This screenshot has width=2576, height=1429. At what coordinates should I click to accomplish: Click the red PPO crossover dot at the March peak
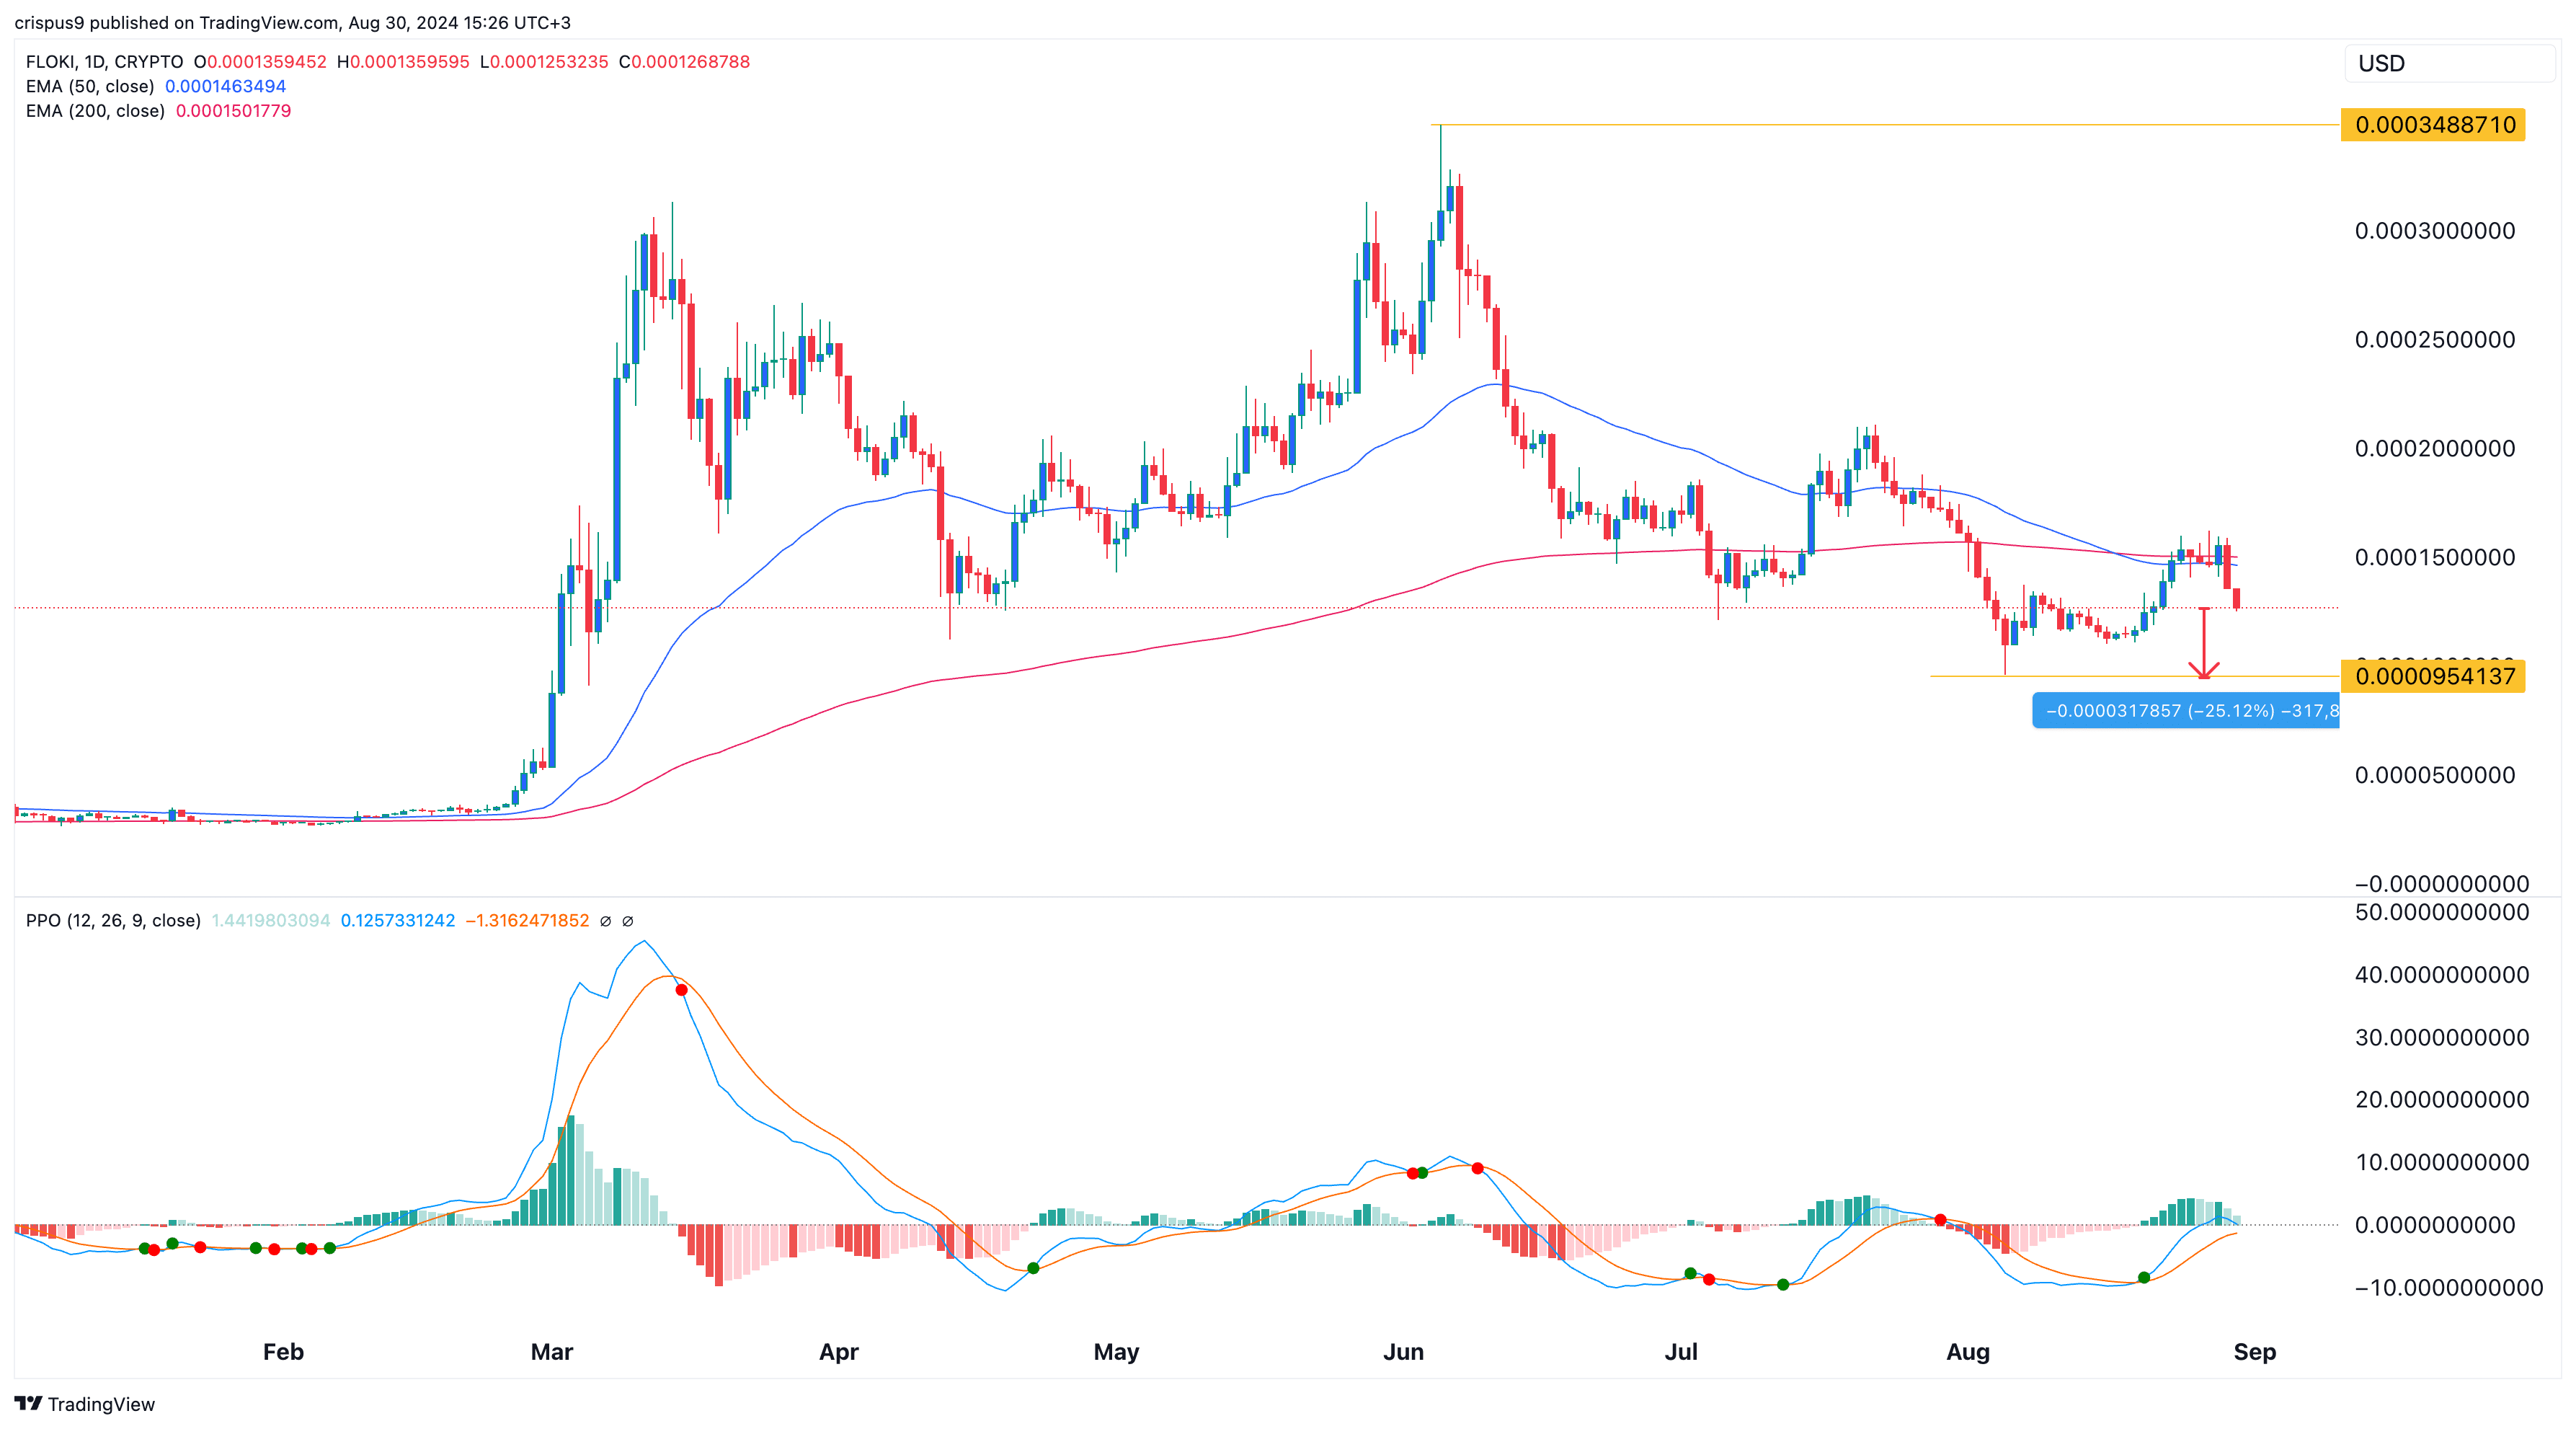(681, 990)
